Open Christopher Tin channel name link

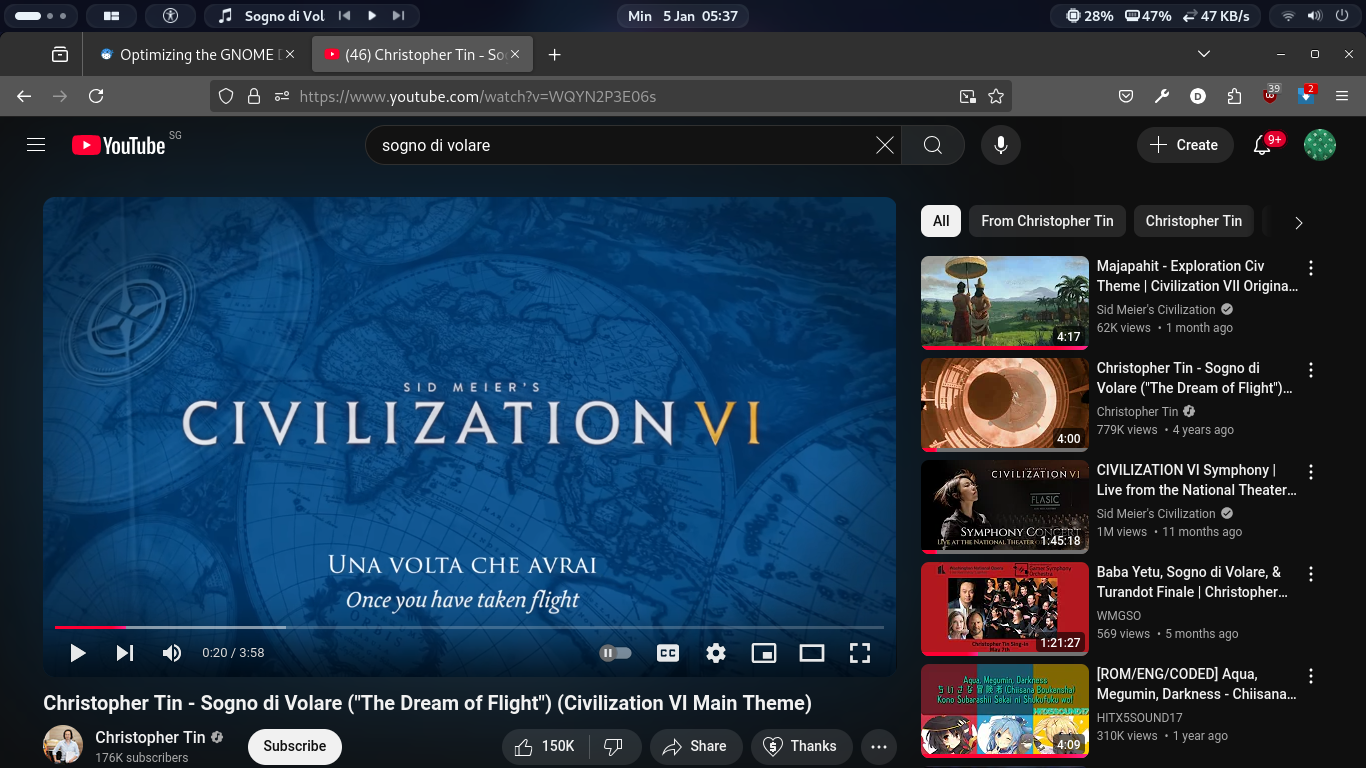tap(150, 737)
